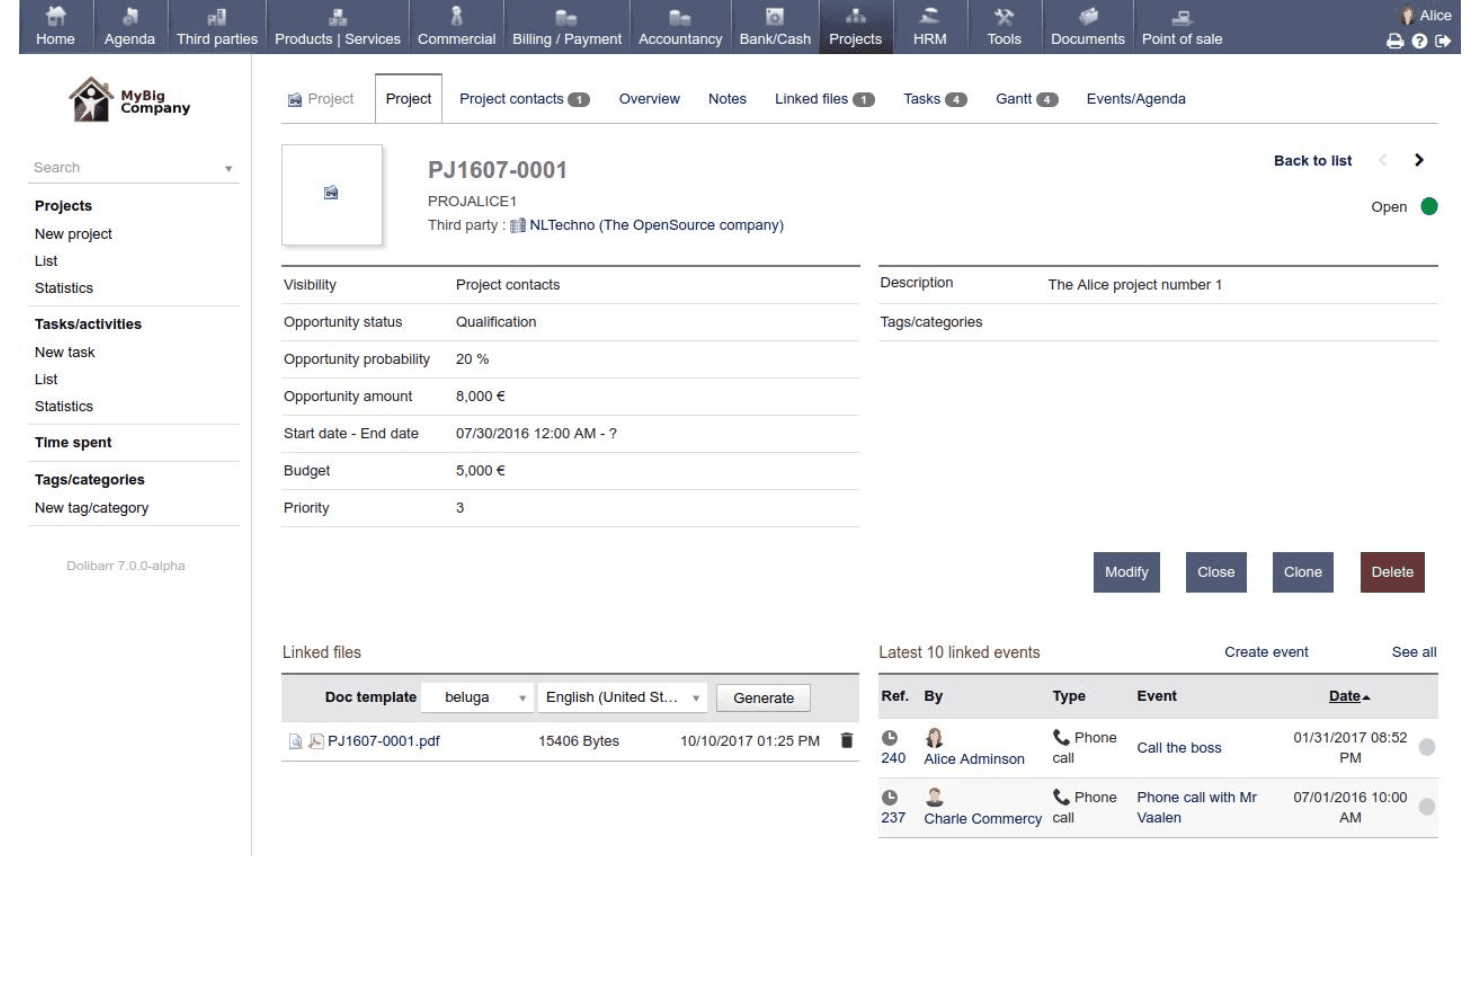This screenshot has width=1480, height=987.
Task: Click the Charlie Commercy avatar icon
Action: pos(934,797)
